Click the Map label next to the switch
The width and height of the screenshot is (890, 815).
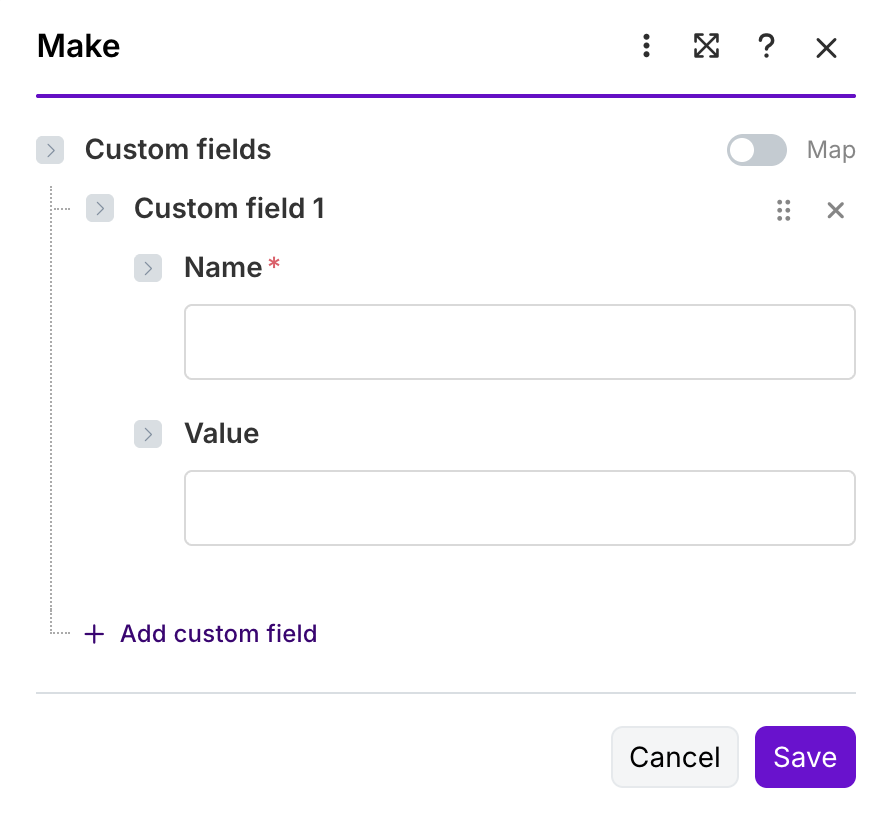click(x=830, y=150)
